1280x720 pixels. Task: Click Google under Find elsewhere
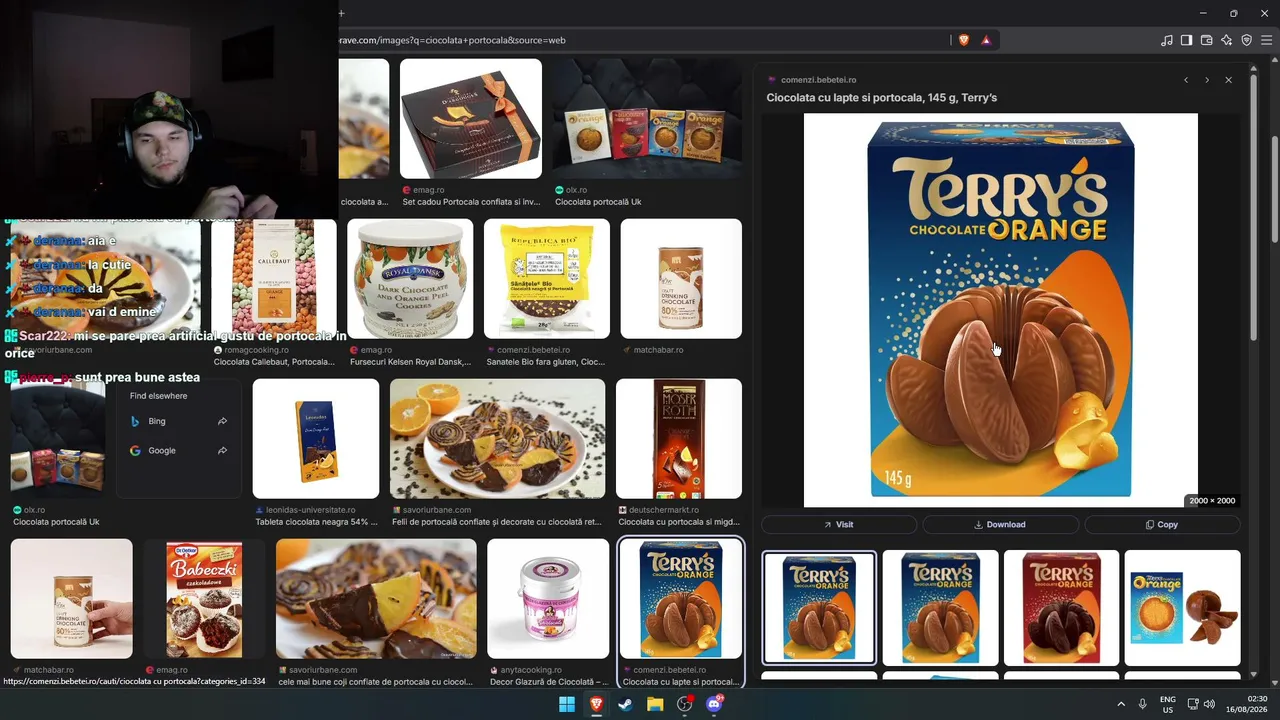(x=179, y=450)
